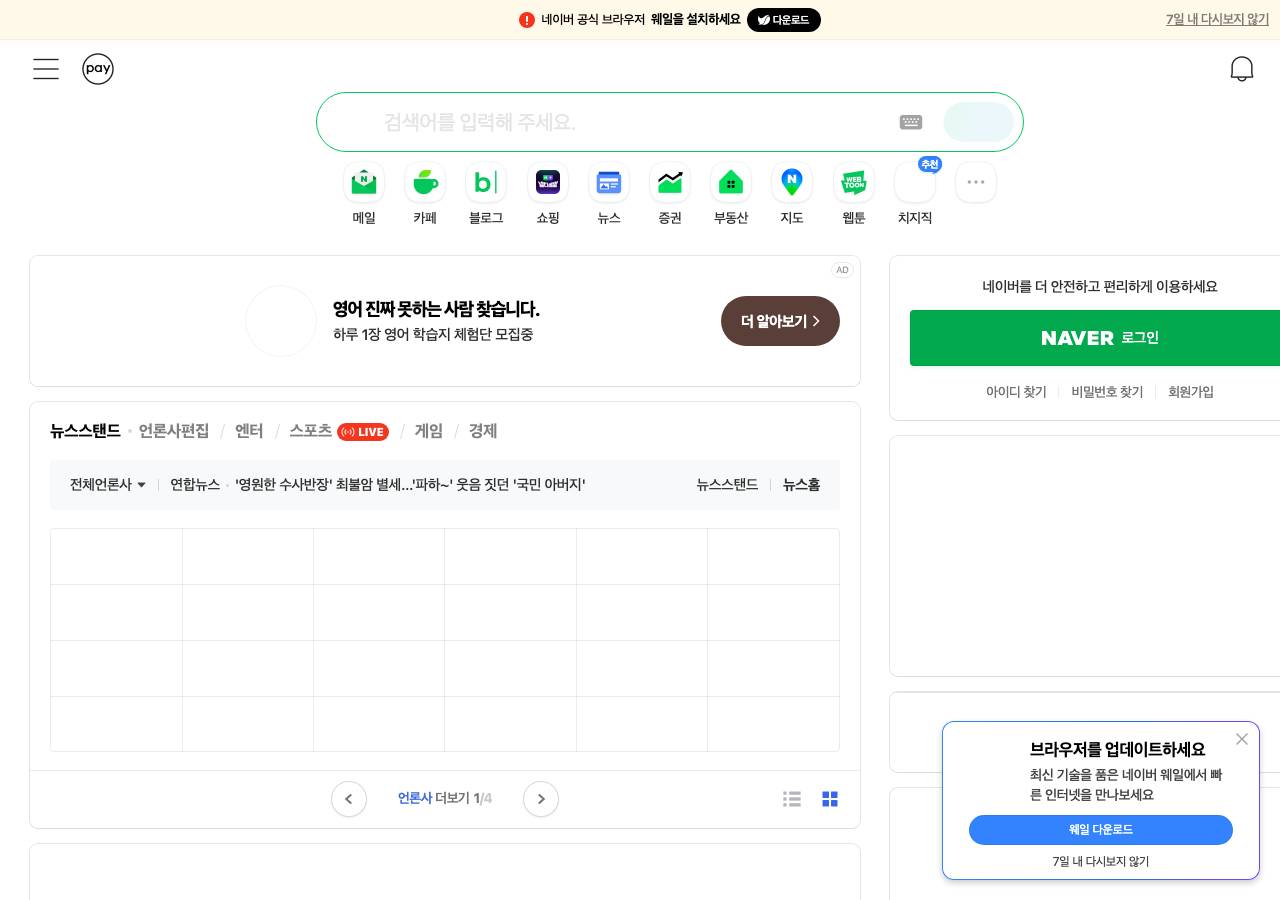Click the top banner 다운로드 button
Screen dimensions: 1280x900
[x=784, y=20]
